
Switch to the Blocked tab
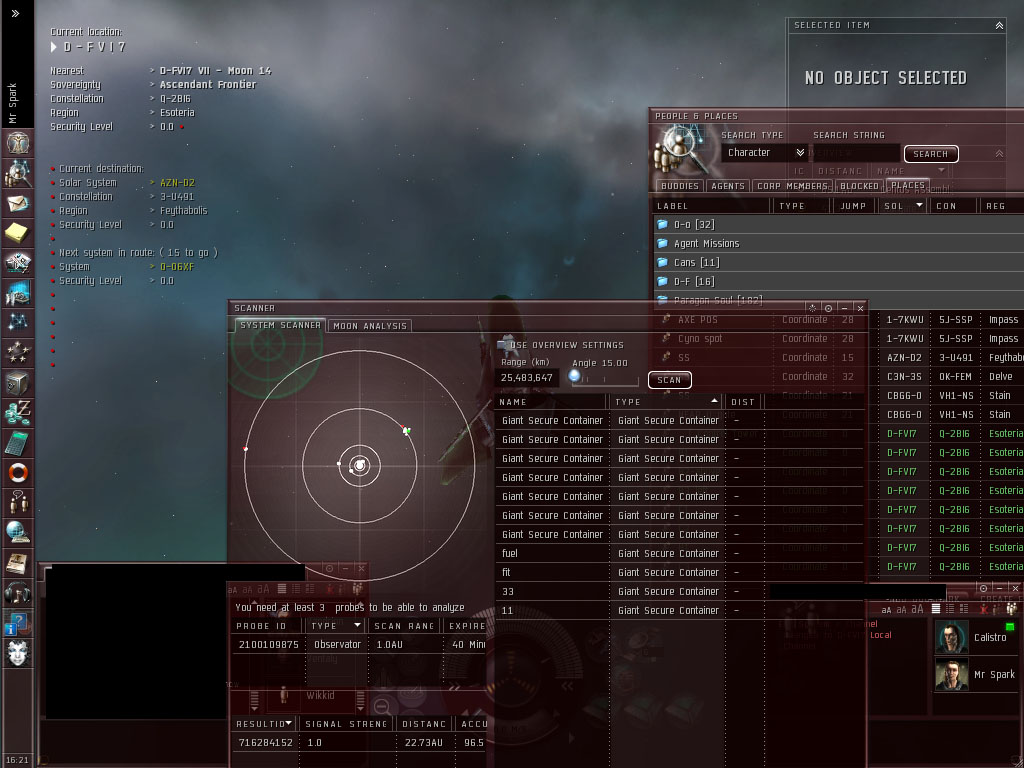point(859,186)
